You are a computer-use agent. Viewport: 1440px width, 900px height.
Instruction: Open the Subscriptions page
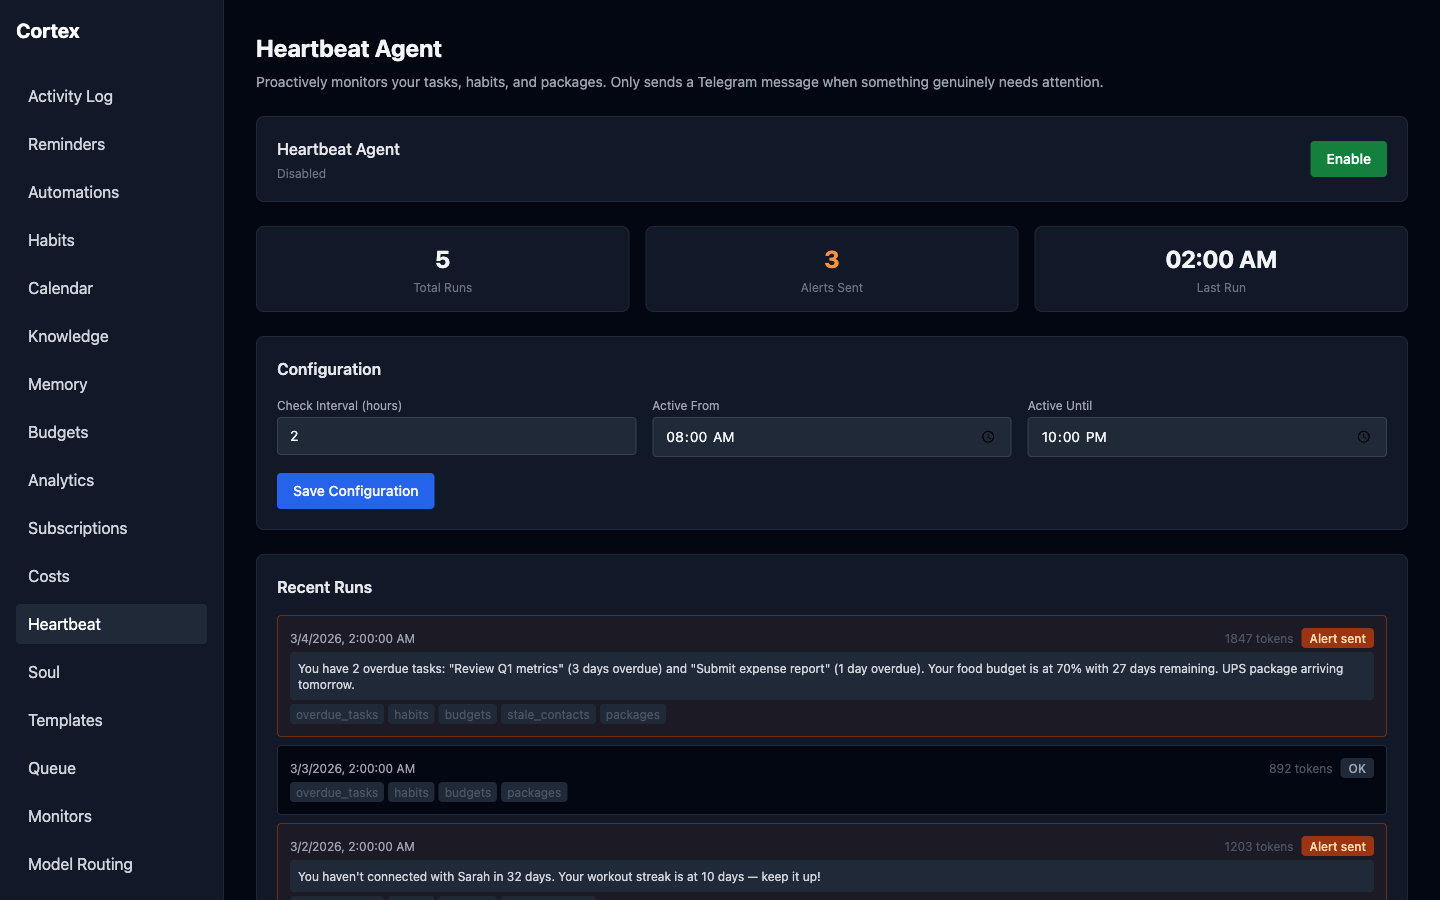click(77, 528)
